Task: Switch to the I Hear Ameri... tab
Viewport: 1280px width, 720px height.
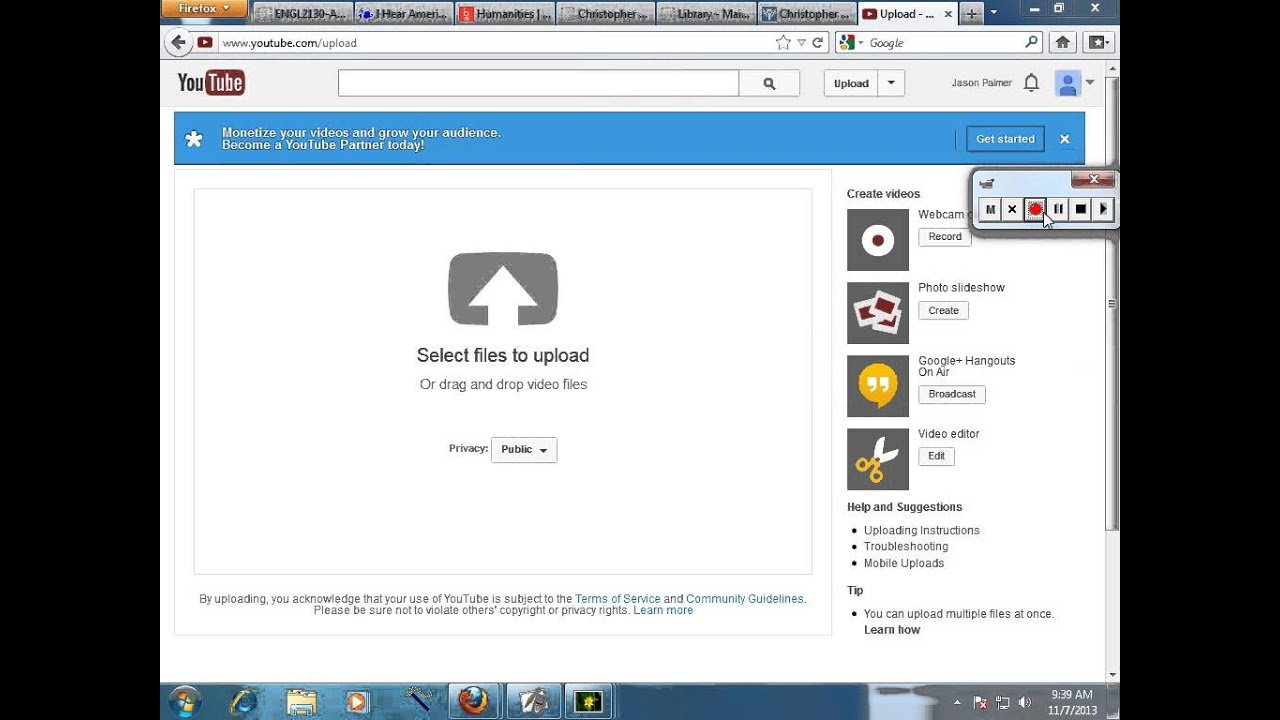Action: [x=404, y=14]
